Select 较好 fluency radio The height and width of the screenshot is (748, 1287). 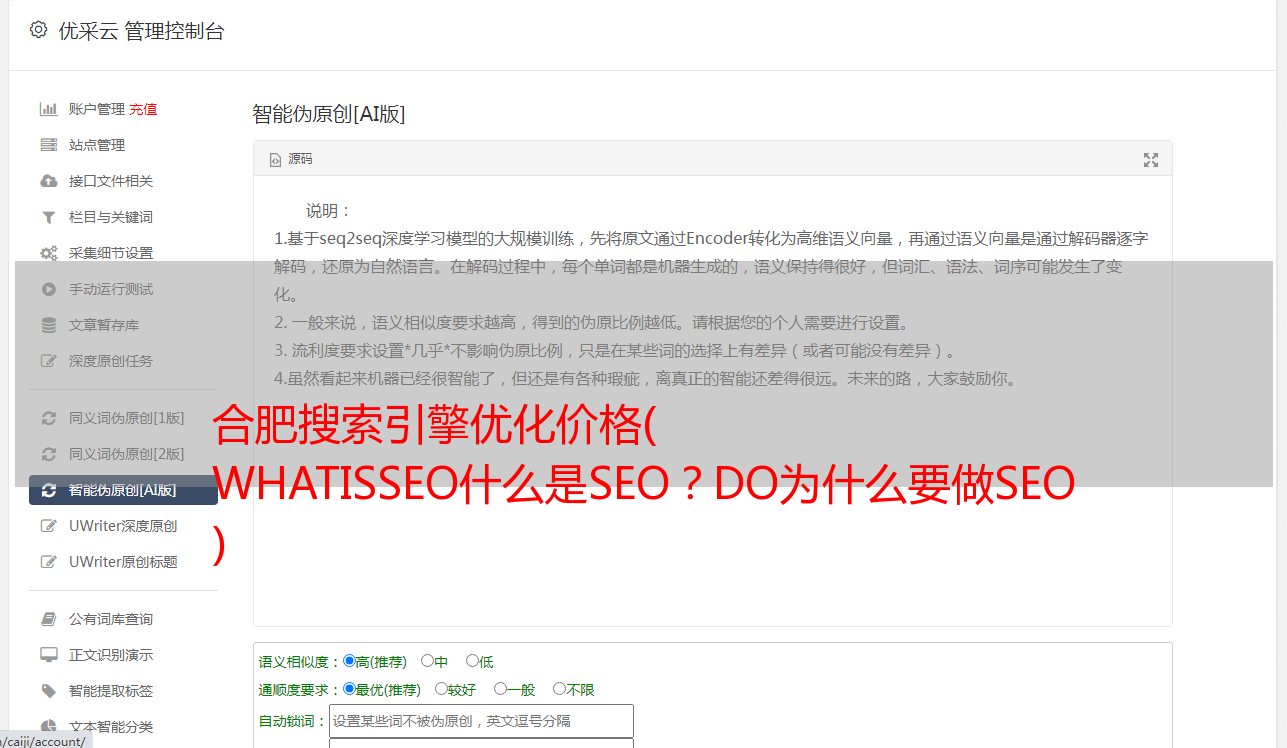pos(441,689)
